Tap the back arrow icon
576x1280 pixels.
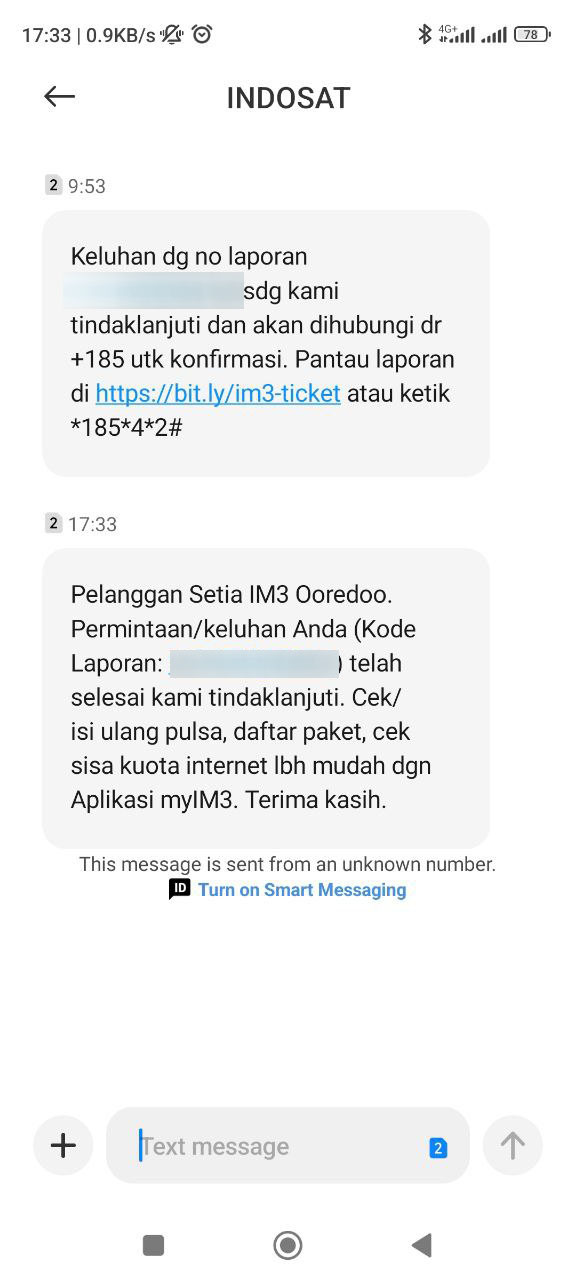(x=60, y=96)
